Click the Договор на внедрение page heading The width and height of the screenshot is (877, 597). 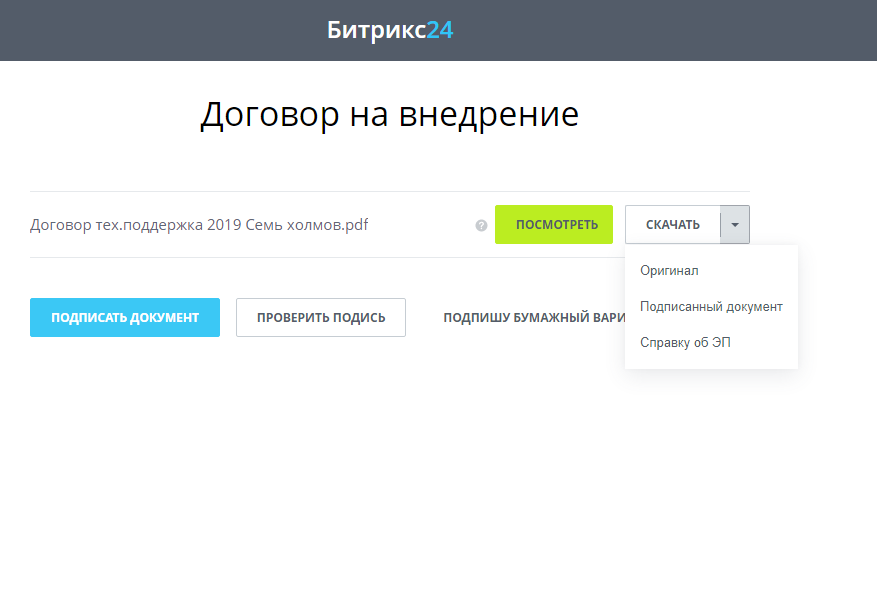(x=389, y=114)
